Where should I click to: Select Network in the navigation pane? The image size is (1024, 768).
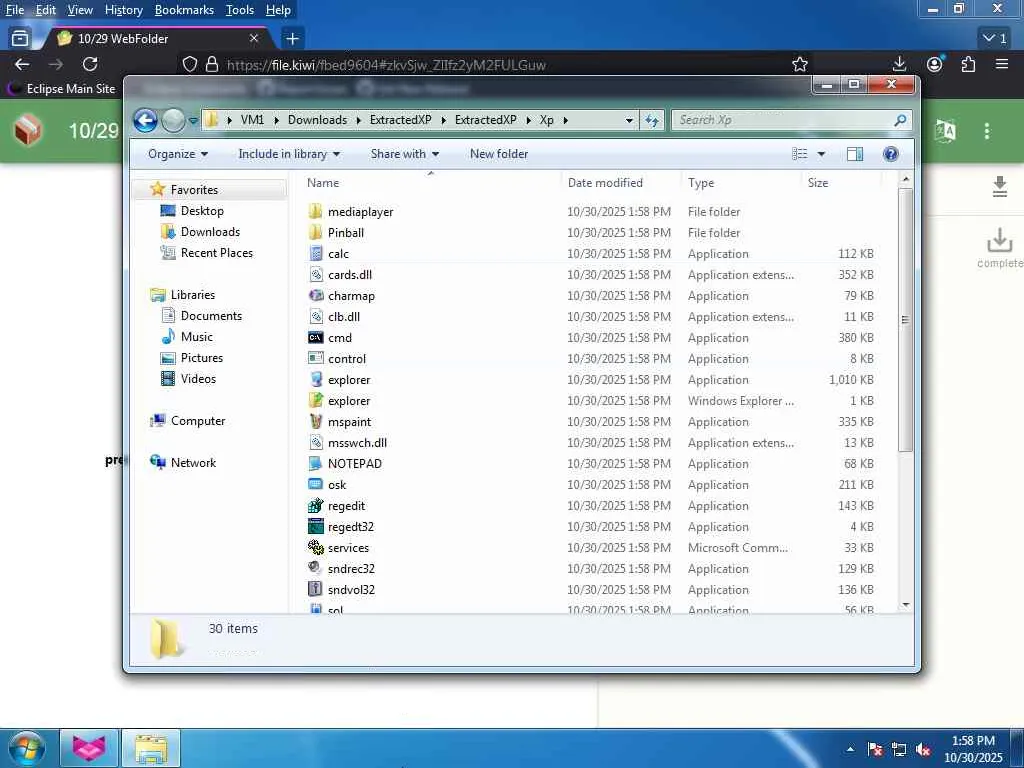193,462
